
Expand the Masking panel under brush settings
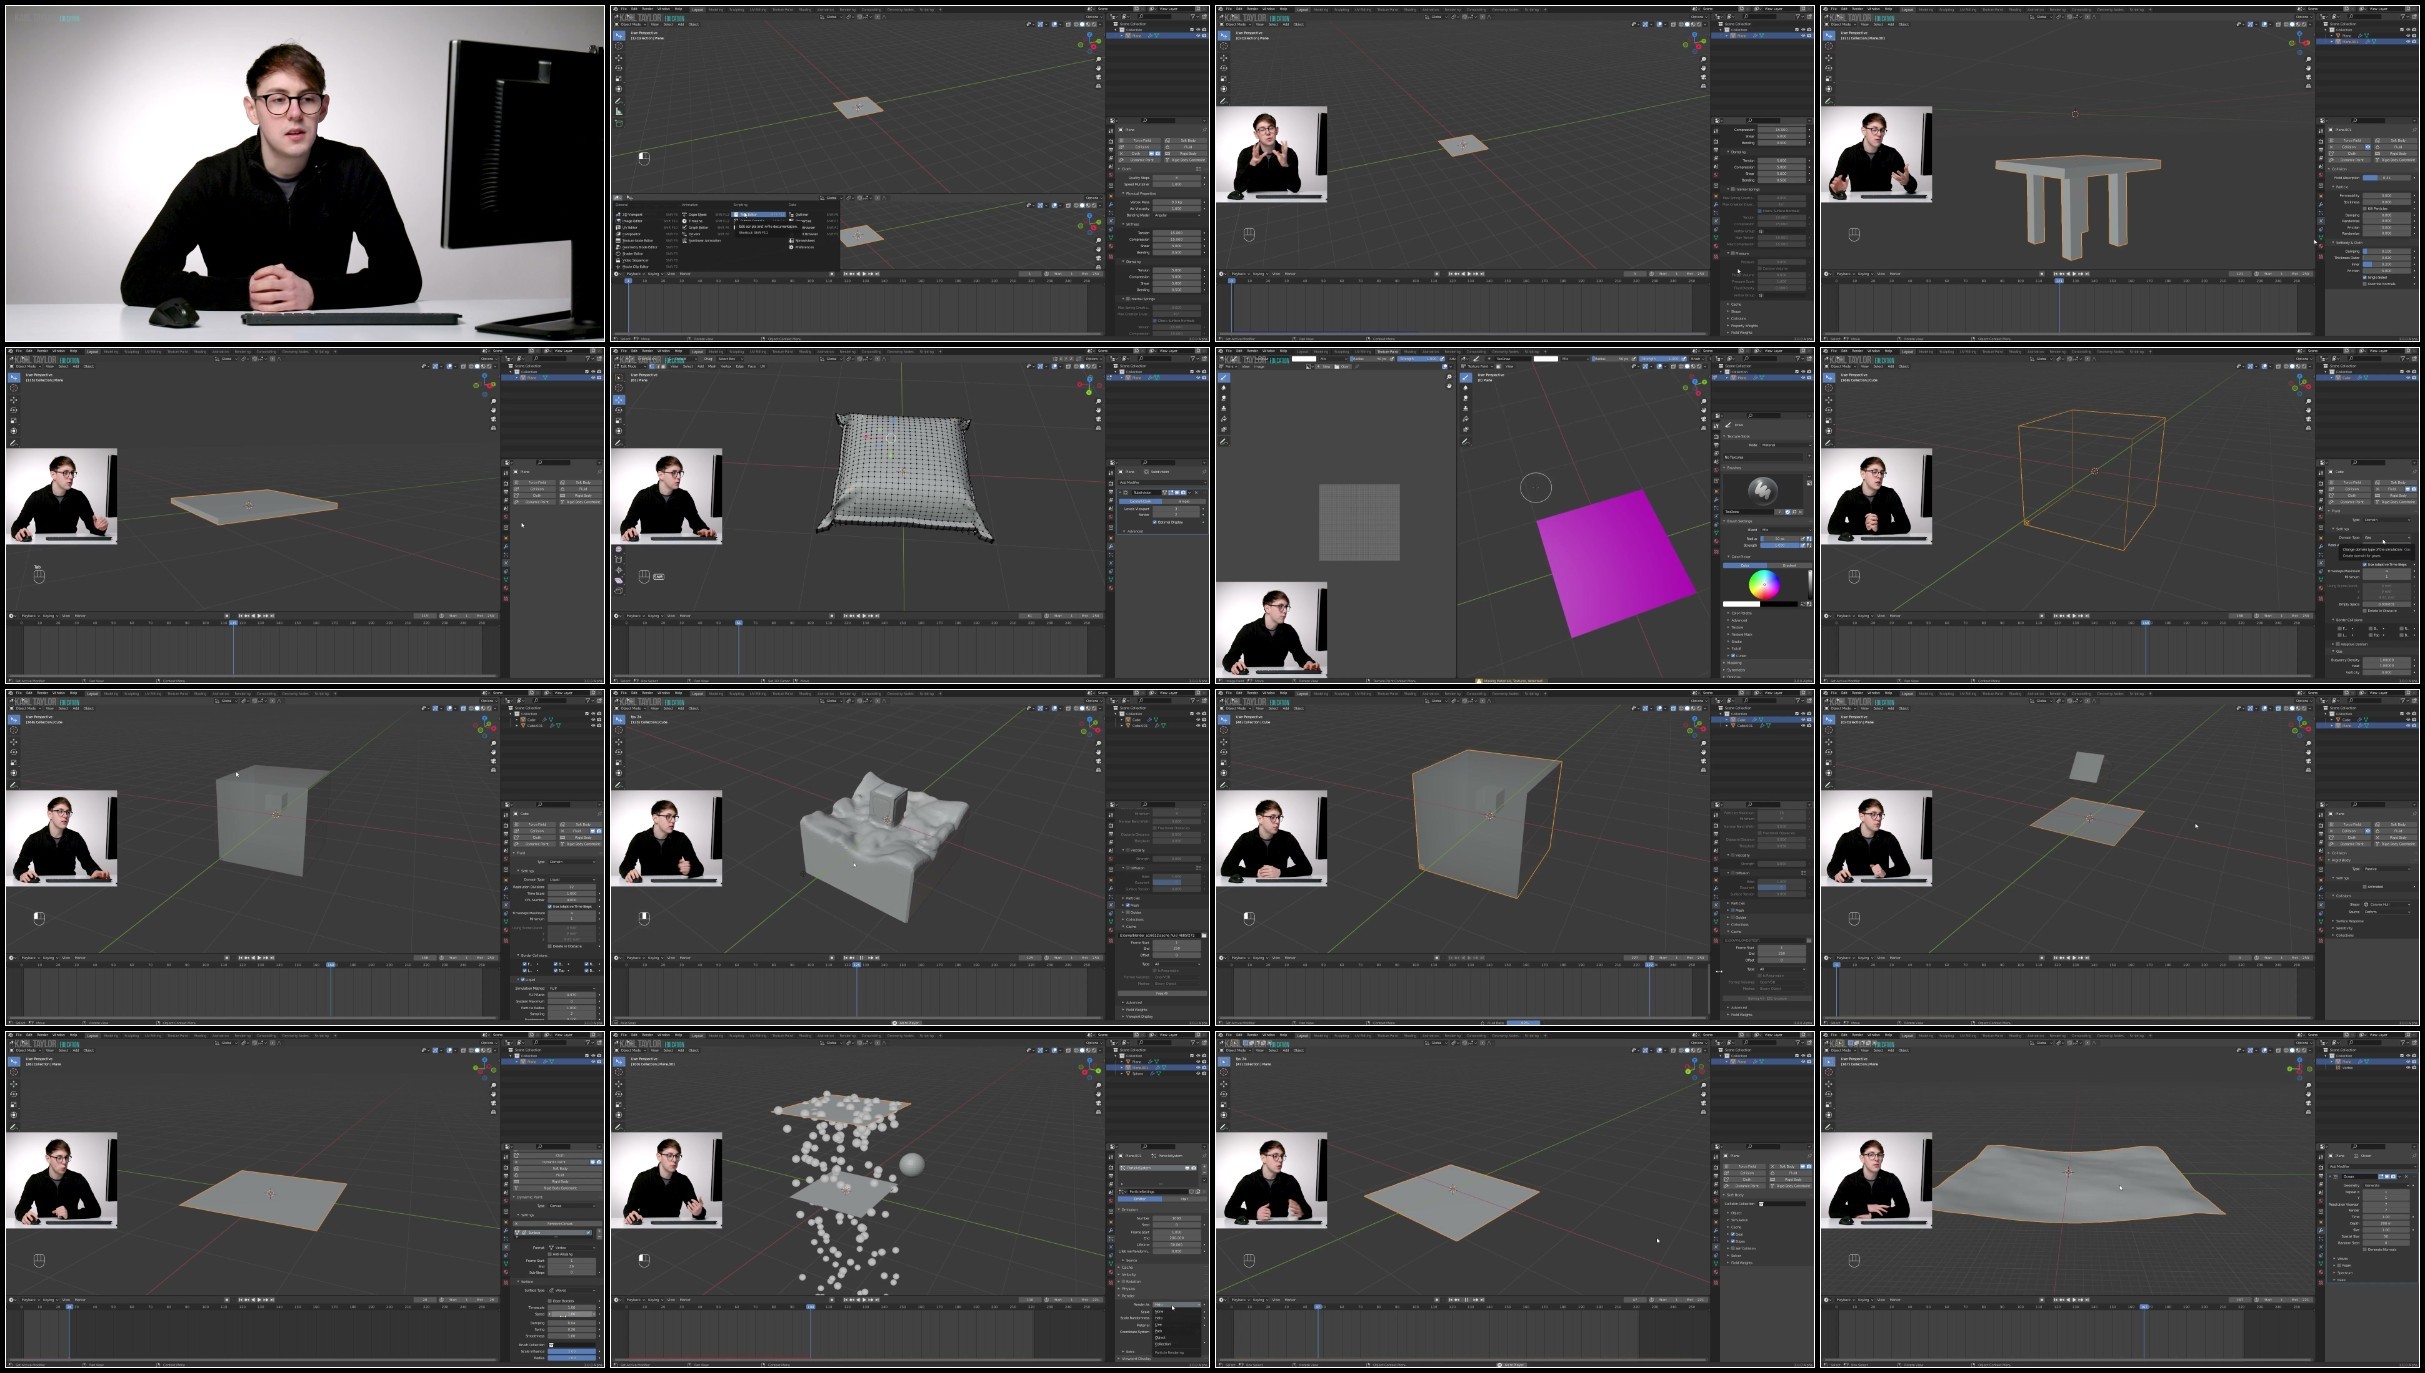tap(1735, 662)
